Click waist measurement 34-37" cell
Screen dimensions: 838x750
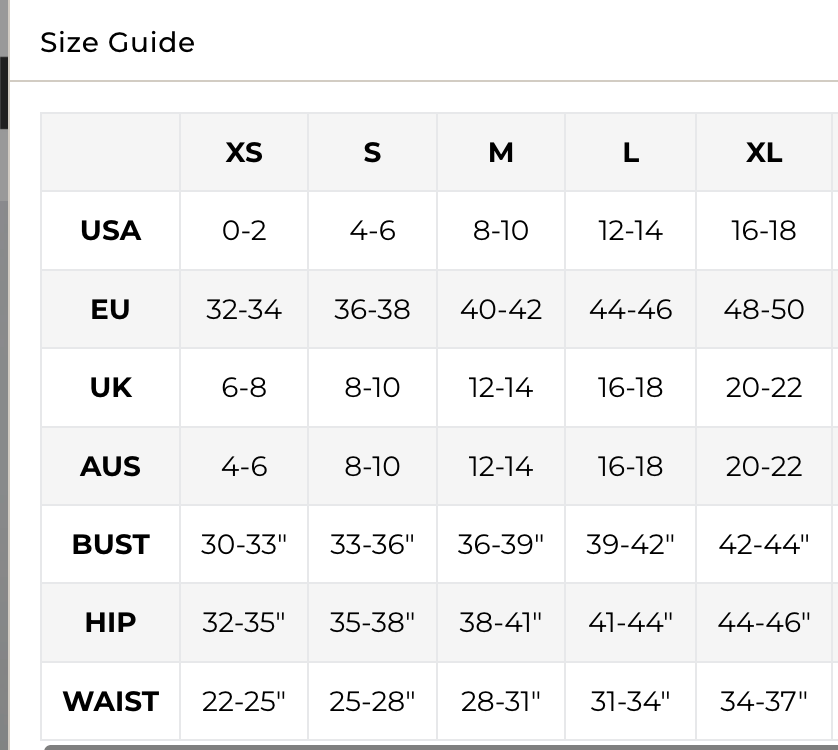click(x=764, y=701)
